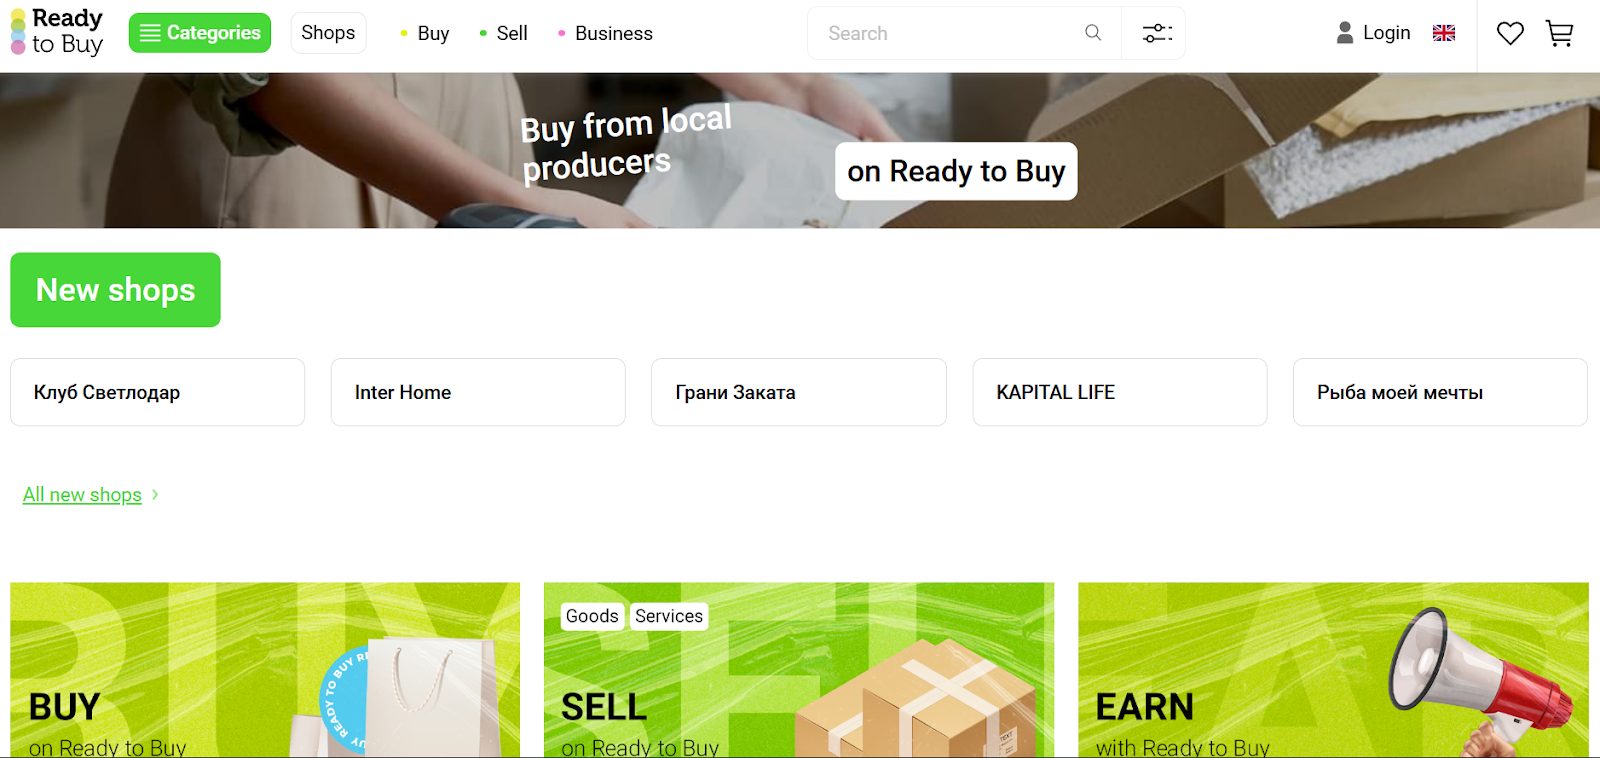Open the shopping cart icon
1600x758 pixels.
(x=1560, y=33)
